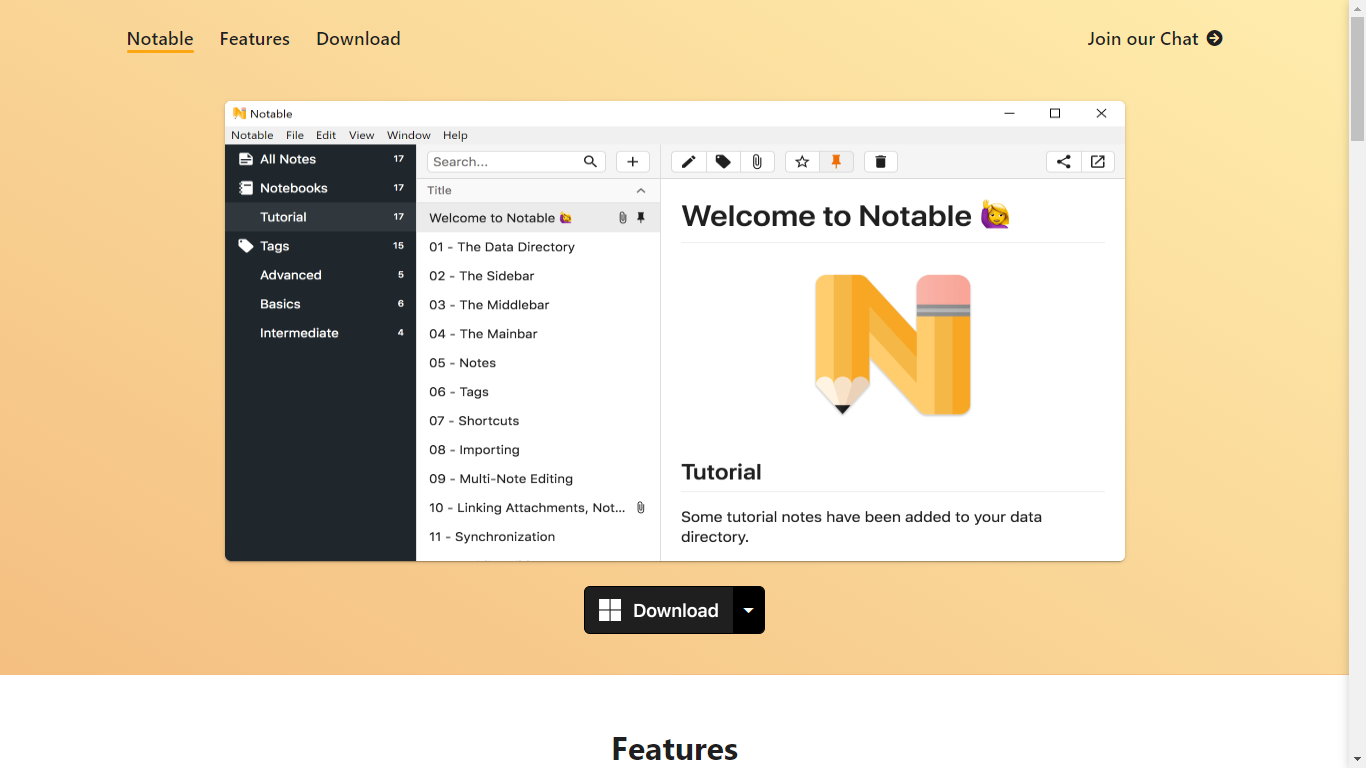Open the Edit menu

tap(326, 135)
